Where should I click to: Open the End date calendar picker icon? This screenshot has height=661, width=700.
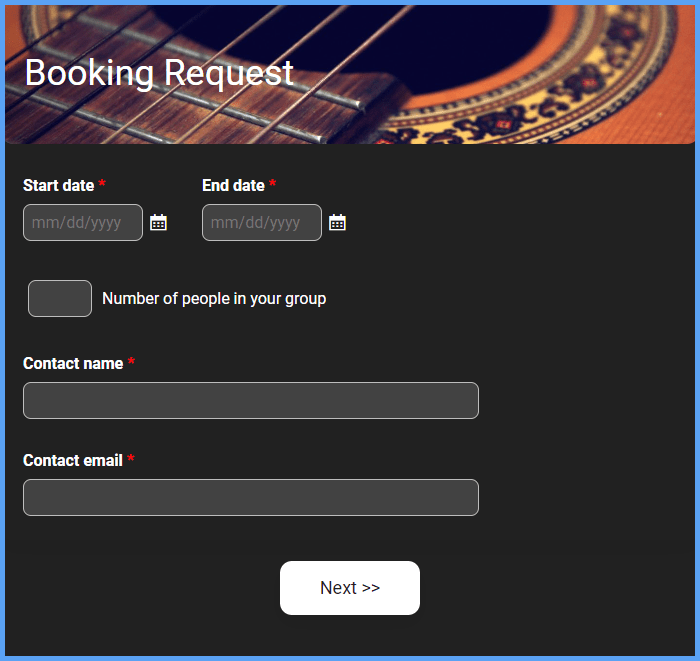tap(338, 222)
